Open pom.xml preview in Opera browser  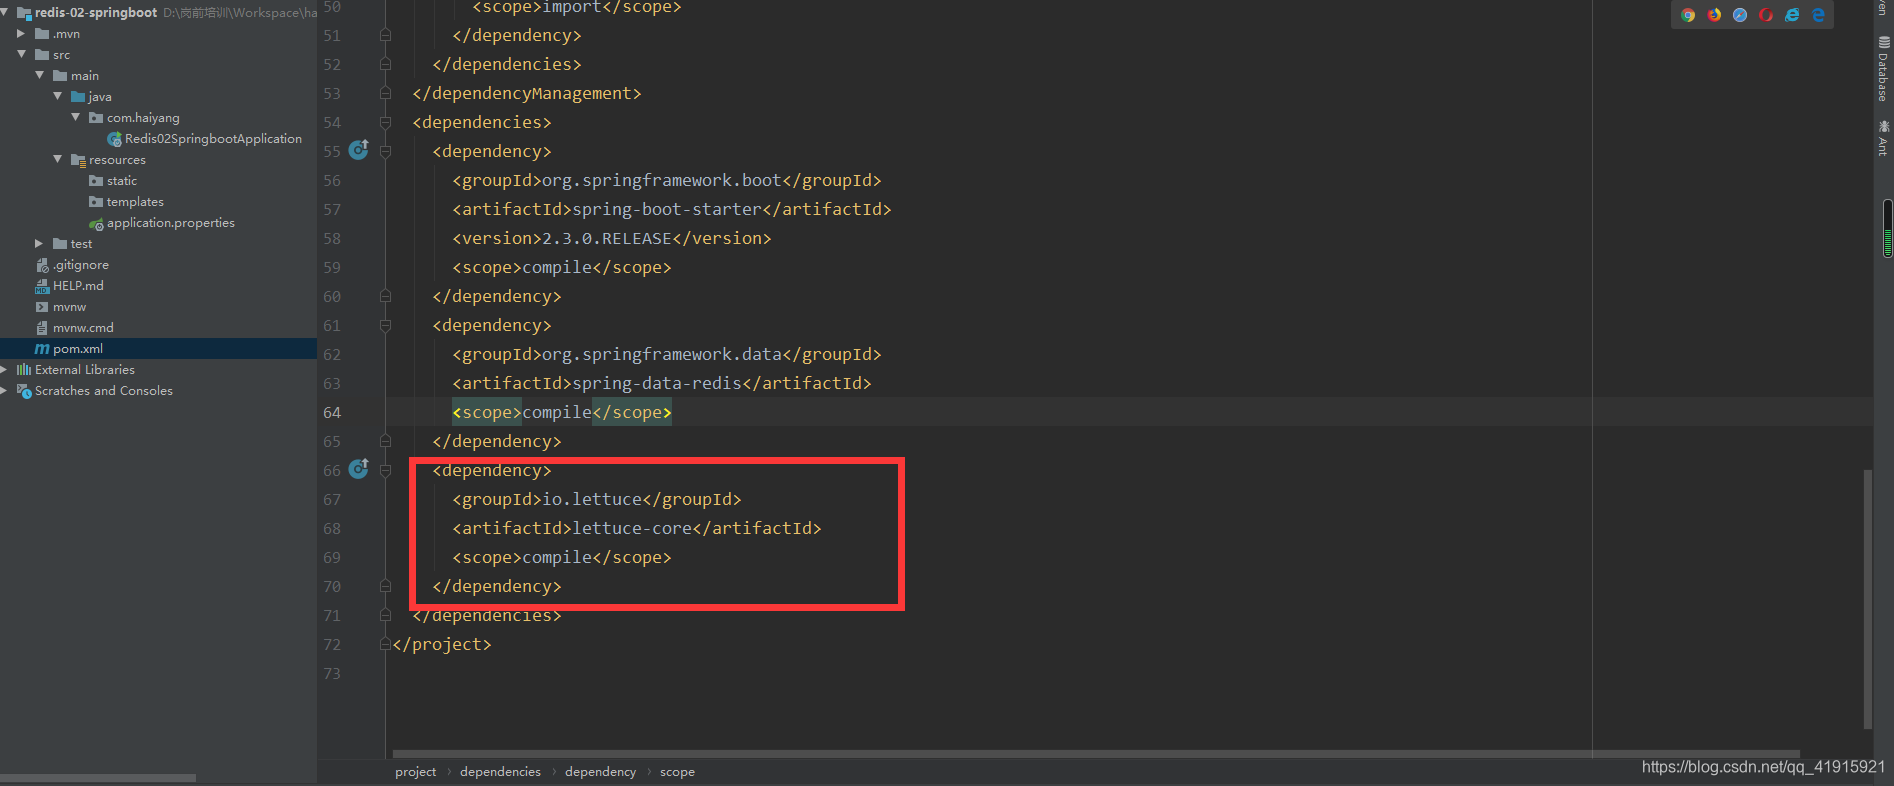(1766, 15)
